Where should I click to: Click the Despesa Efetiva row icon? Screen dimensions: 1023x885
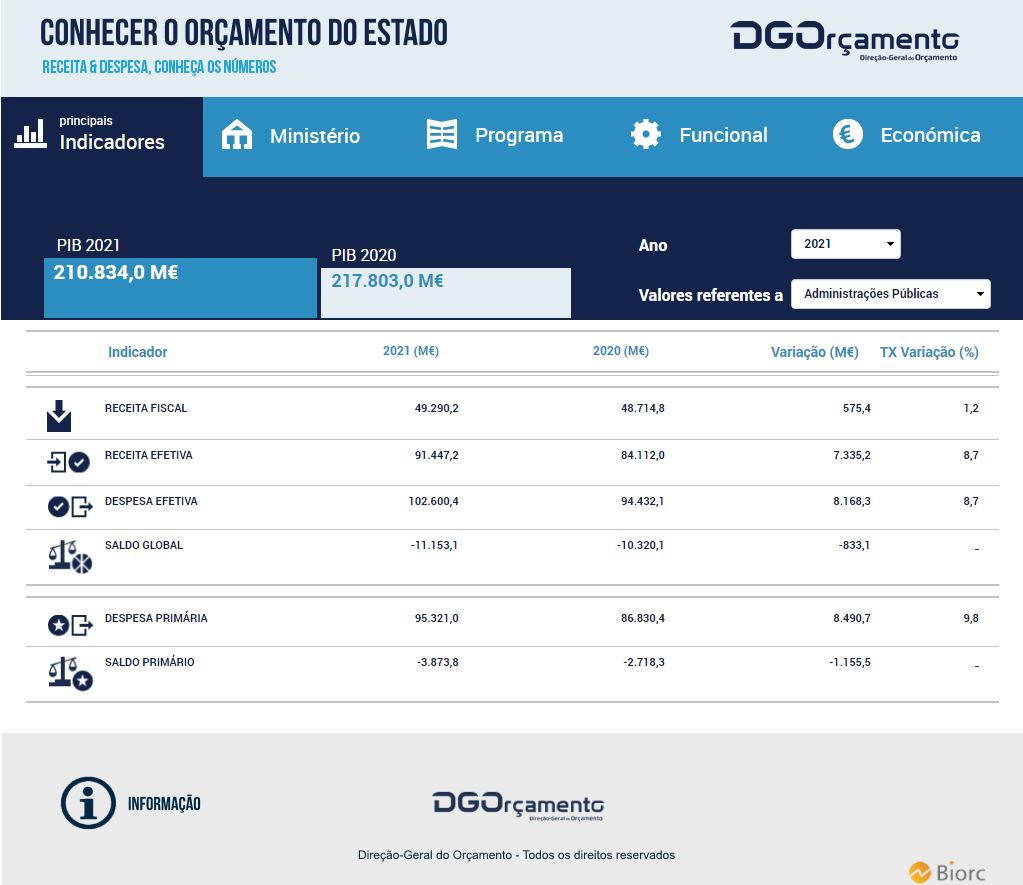point(70,507)
